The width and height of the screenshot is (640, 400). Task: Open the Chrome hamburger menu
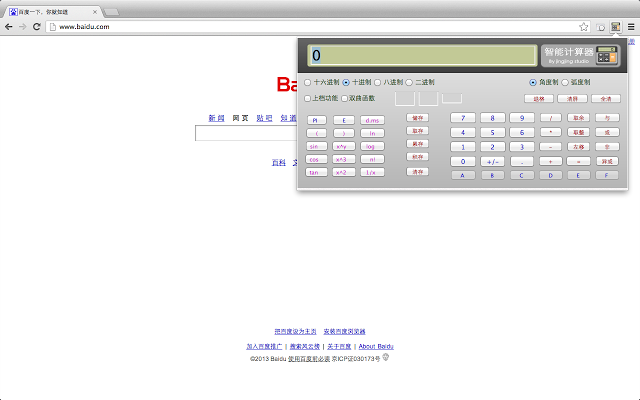[x=631, y=27]
